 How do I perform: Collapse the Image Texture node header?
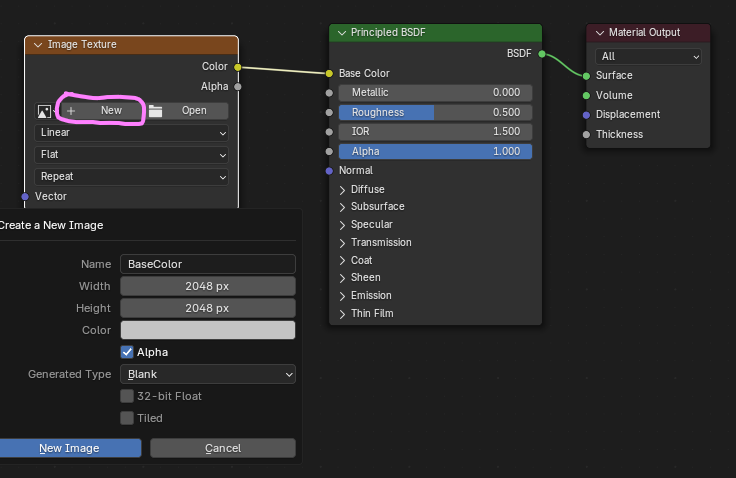(39, 44)
